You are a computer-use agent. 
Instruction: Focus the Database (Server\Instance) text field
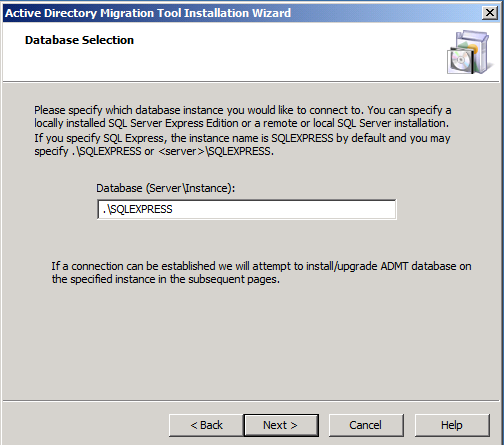[247, 209]
